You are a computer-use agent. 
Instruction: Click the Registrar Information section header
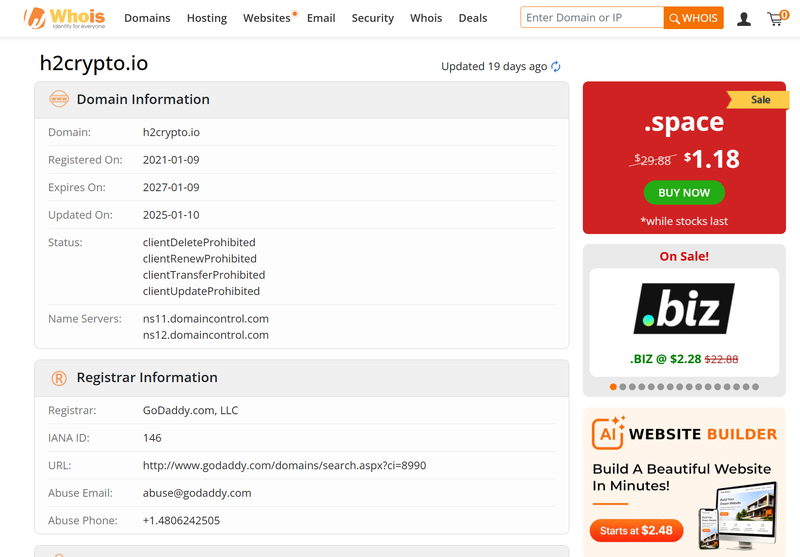pyautogui.click(x=302, y=378)
